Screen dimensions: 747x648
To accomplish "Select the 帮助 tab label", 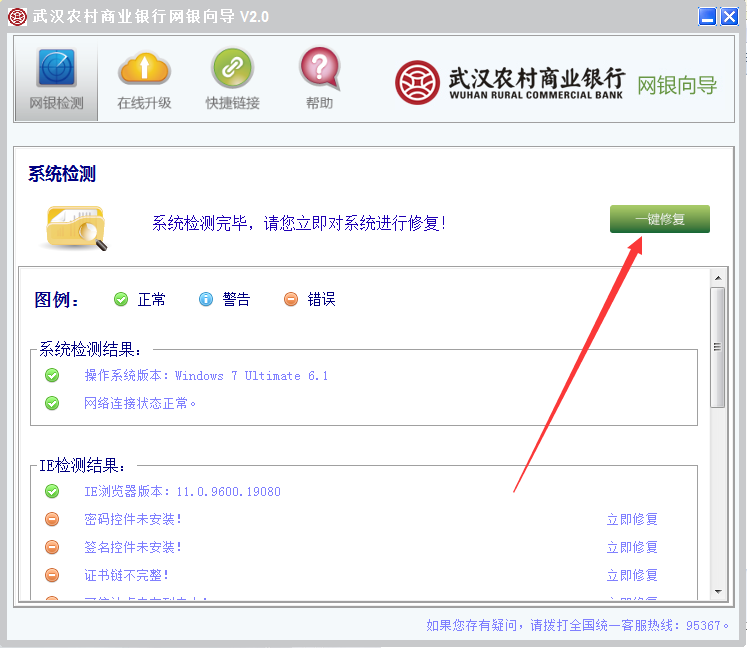I will tap(320, 103).
